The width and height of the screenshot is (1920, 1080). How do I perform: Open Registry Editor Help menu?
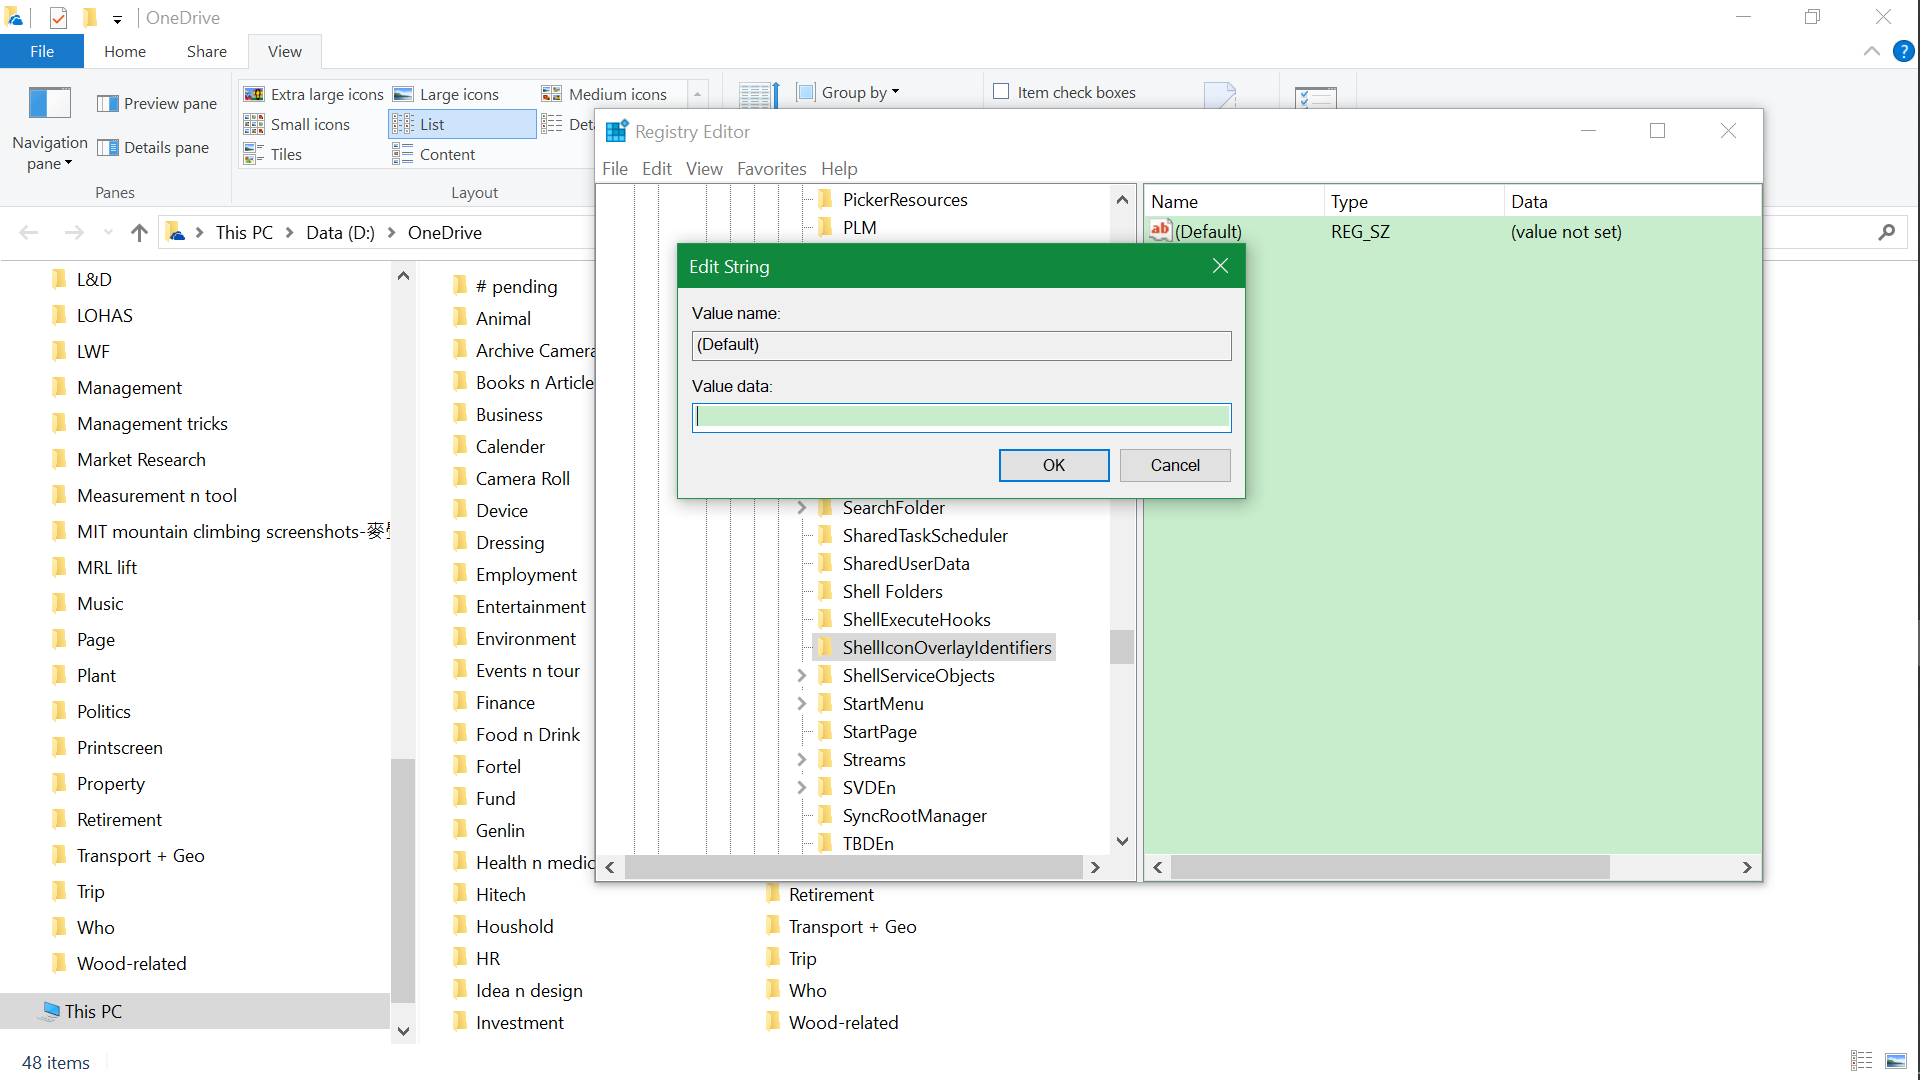(839, 169)
